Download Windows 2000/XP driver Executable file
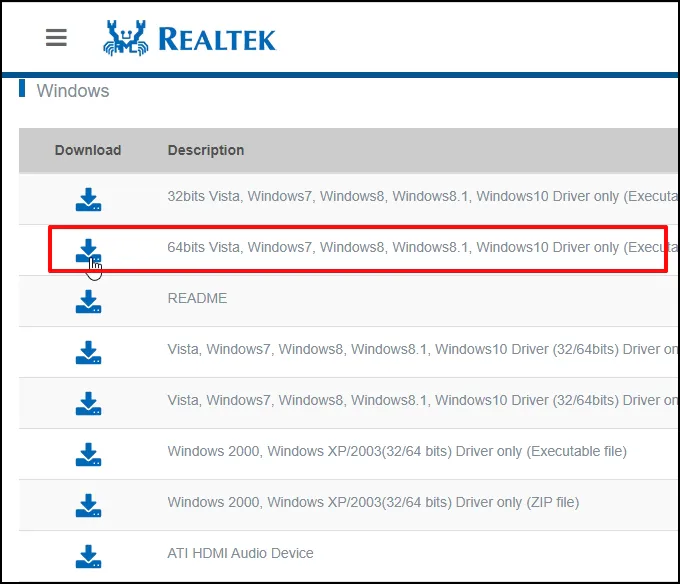This screenshot has height=584, width=680. click(x=88, y=454)
